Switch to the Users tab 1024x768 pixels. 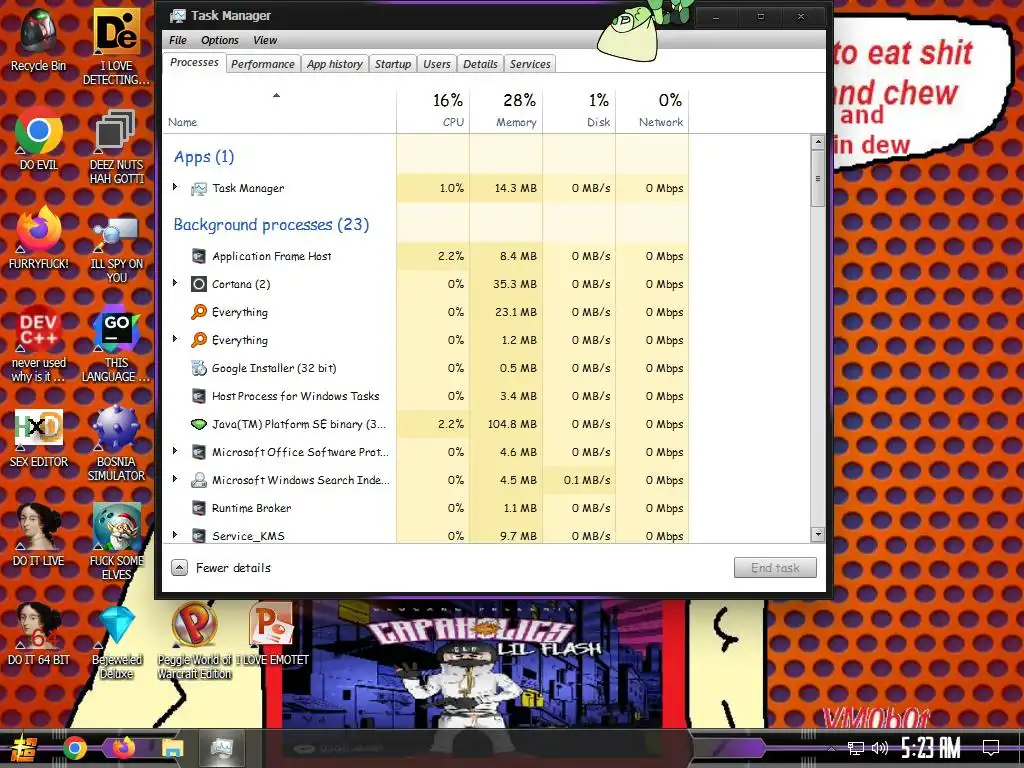point(437,64)
